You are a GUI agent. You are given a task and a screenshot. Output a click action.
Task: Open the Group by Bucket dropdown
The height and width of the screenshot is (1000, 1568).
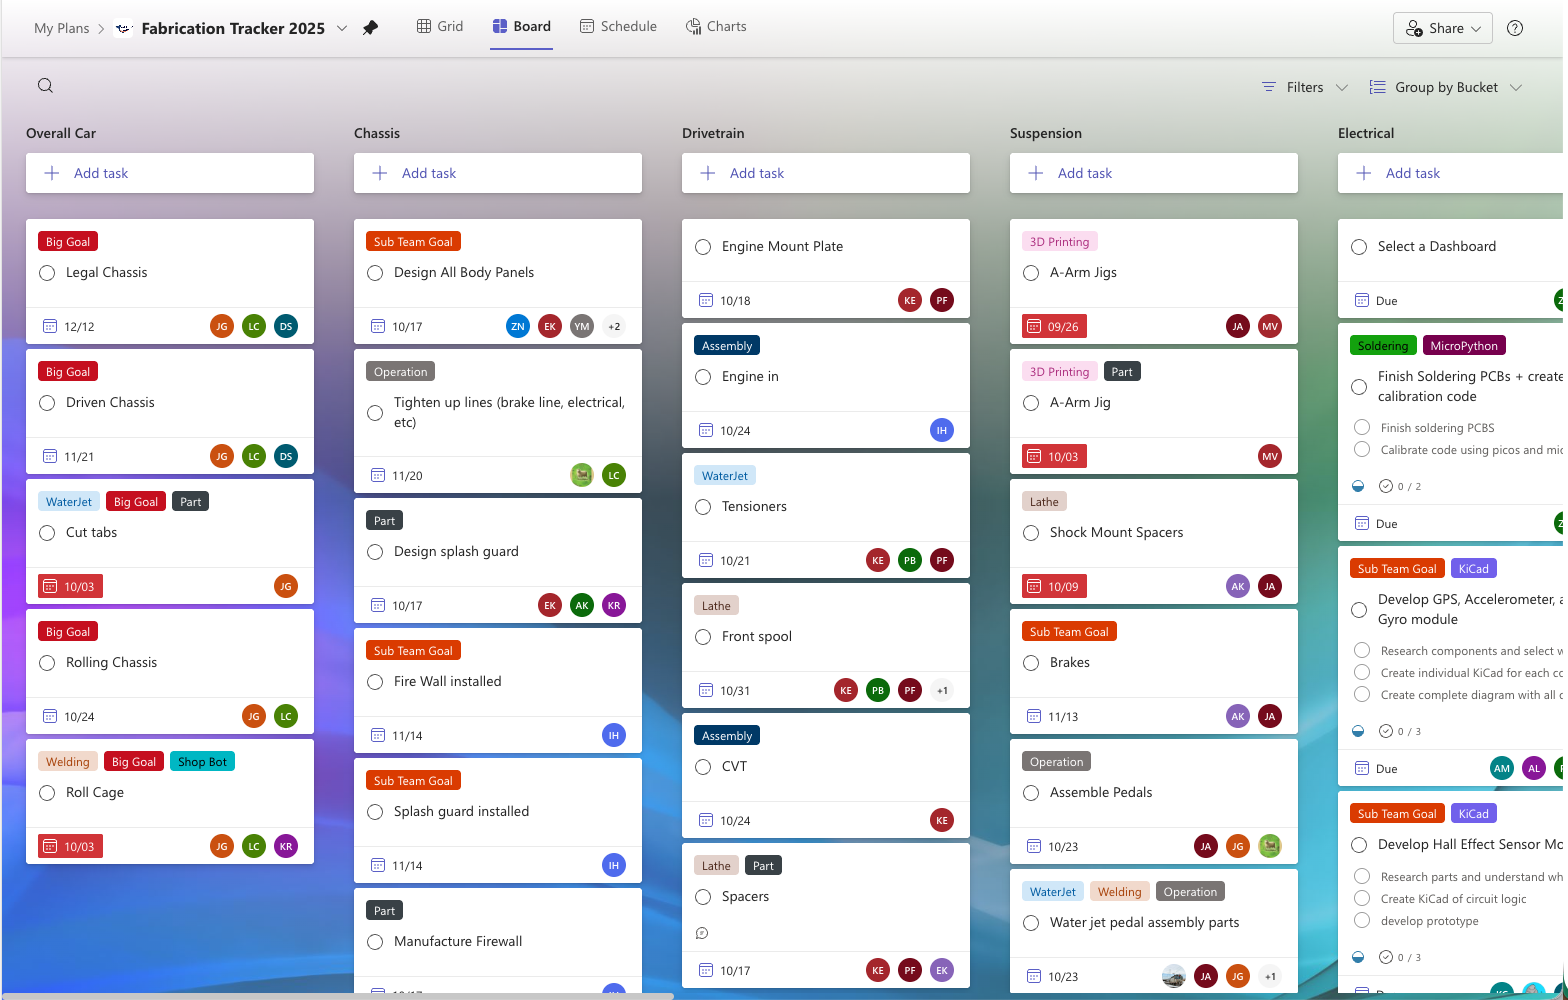[x=1445, y=87]
